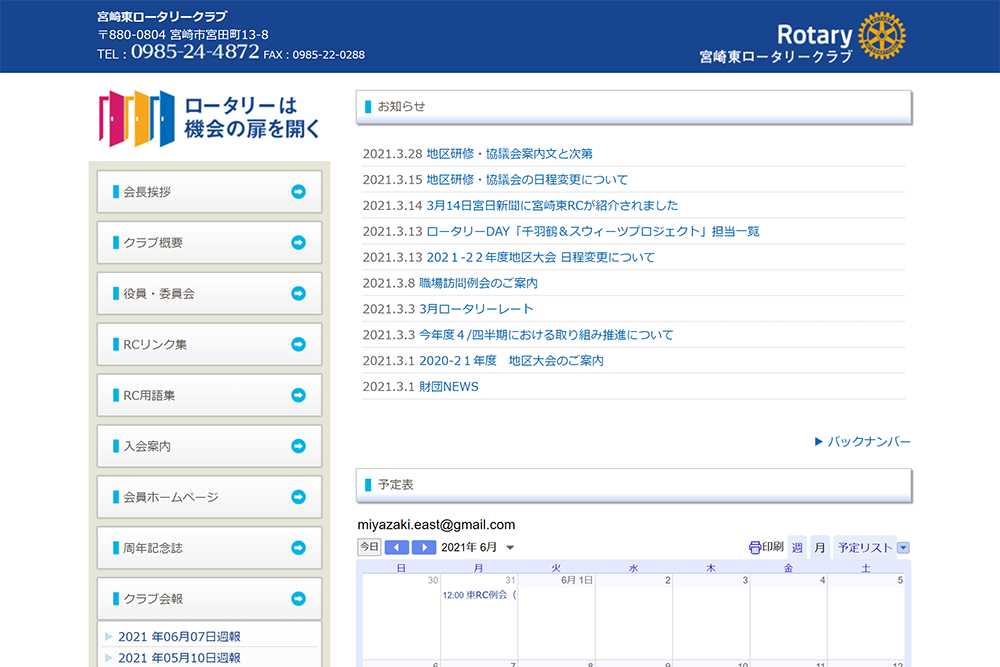This screenshot has height=667, width=1000.
Task: Open 2021-22年度地区大会 日程変更 link
Action: (x=541, y=258)
